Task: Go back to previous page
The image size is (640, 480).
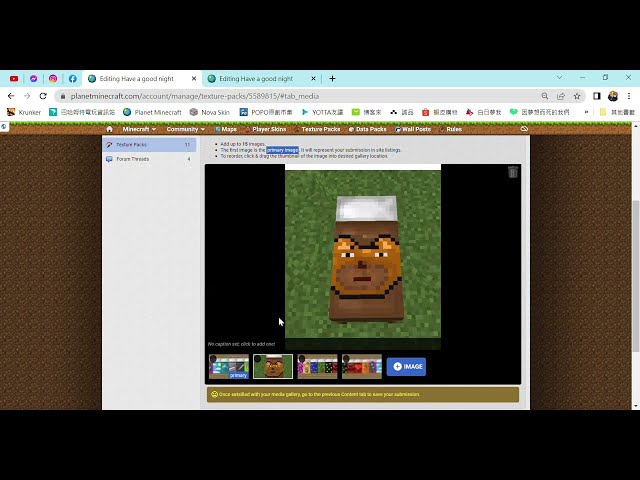Action: click(x=11, y=96)
